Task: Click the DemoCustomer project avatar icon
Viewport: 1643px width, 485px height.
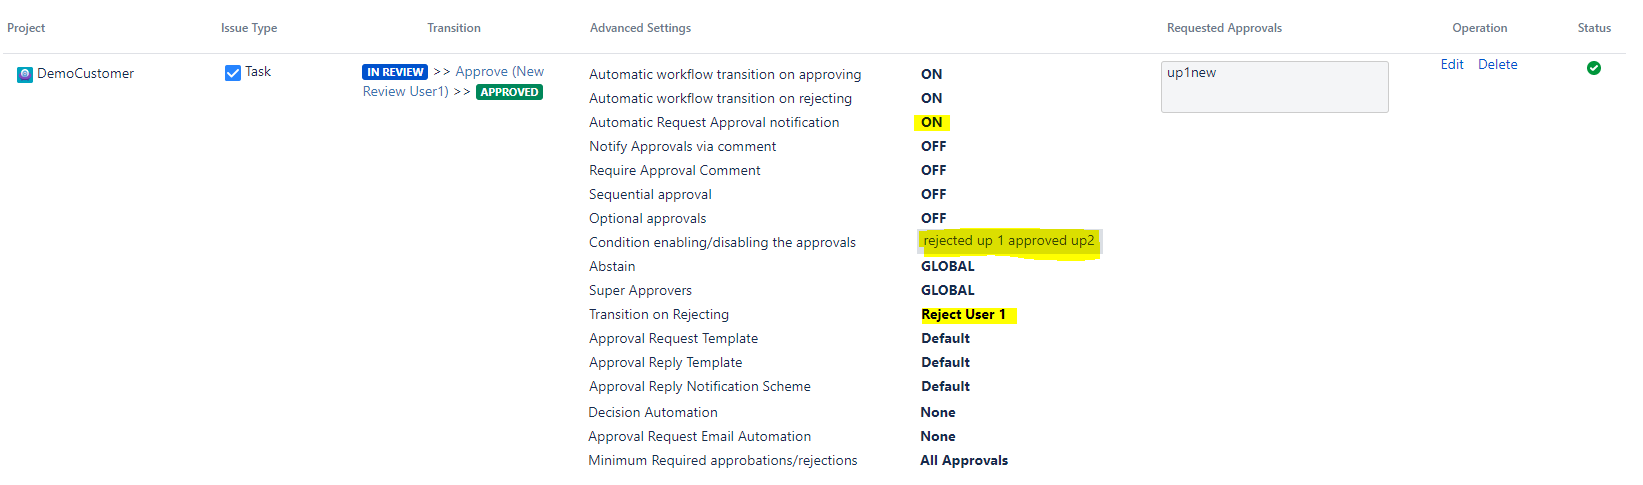Action: [x=25, y=74]
